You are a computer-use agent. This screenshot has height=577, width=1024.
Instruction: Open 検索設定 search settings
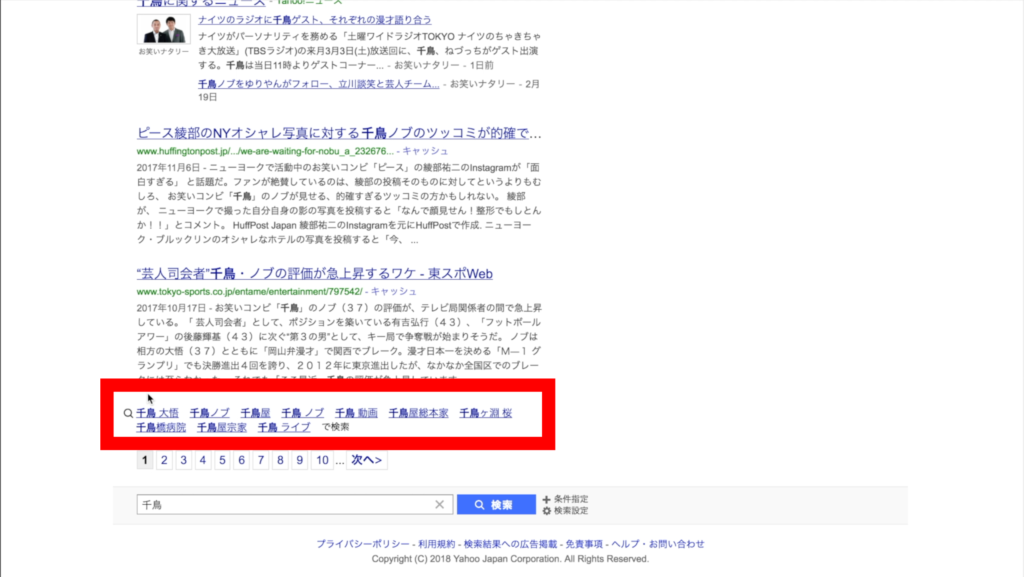[x=565, y=510]
